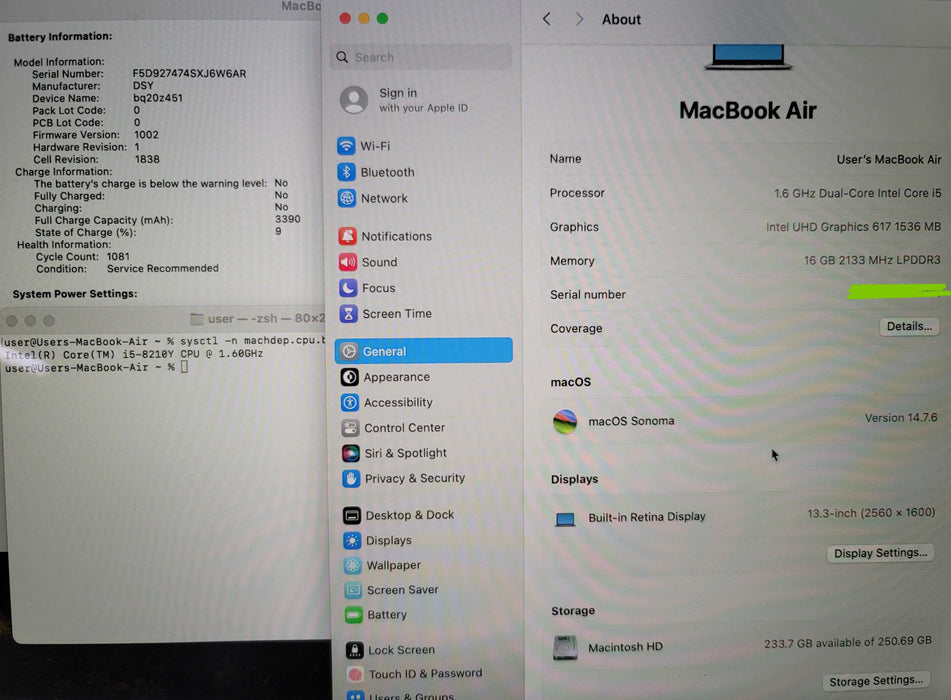Image resolution: width=951 pixels, height=700 pixels.
Task: Click the Version 14.7.6 text
Action: click(x=901, y=417)
